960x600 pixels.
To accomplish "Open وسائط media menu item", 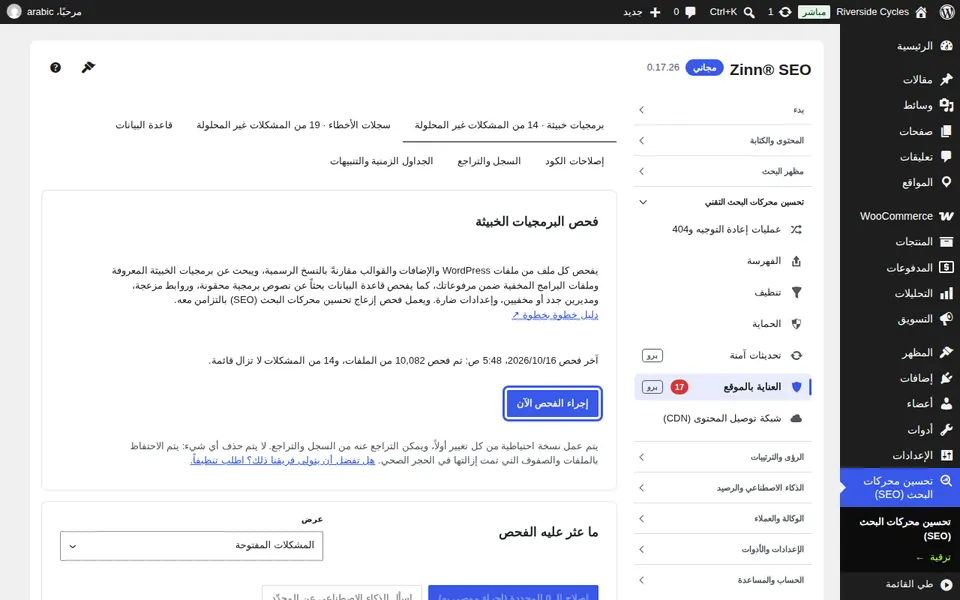I will [x=900, y=105].
